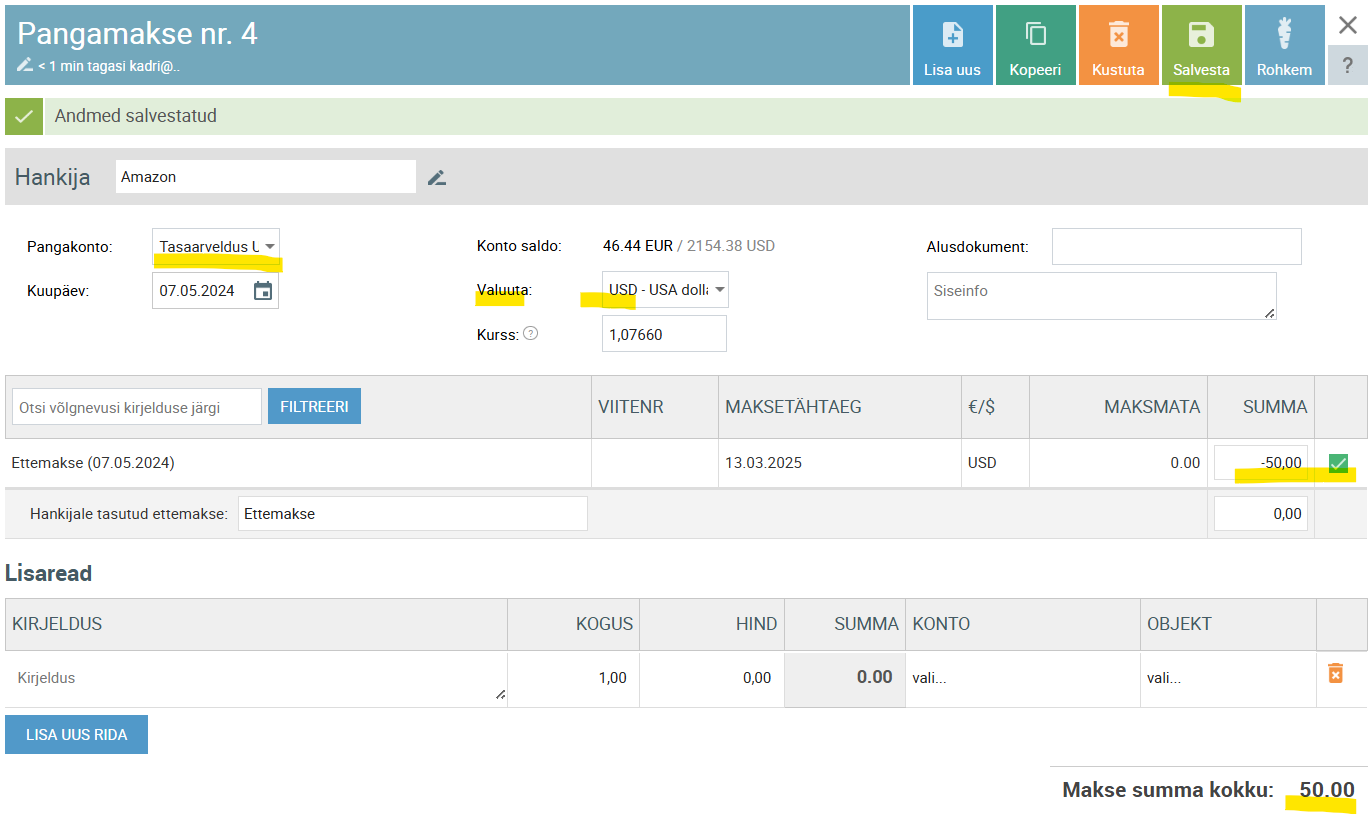Close the payment window with X
The image size is (1371, 818).
tap(1347, 26)
